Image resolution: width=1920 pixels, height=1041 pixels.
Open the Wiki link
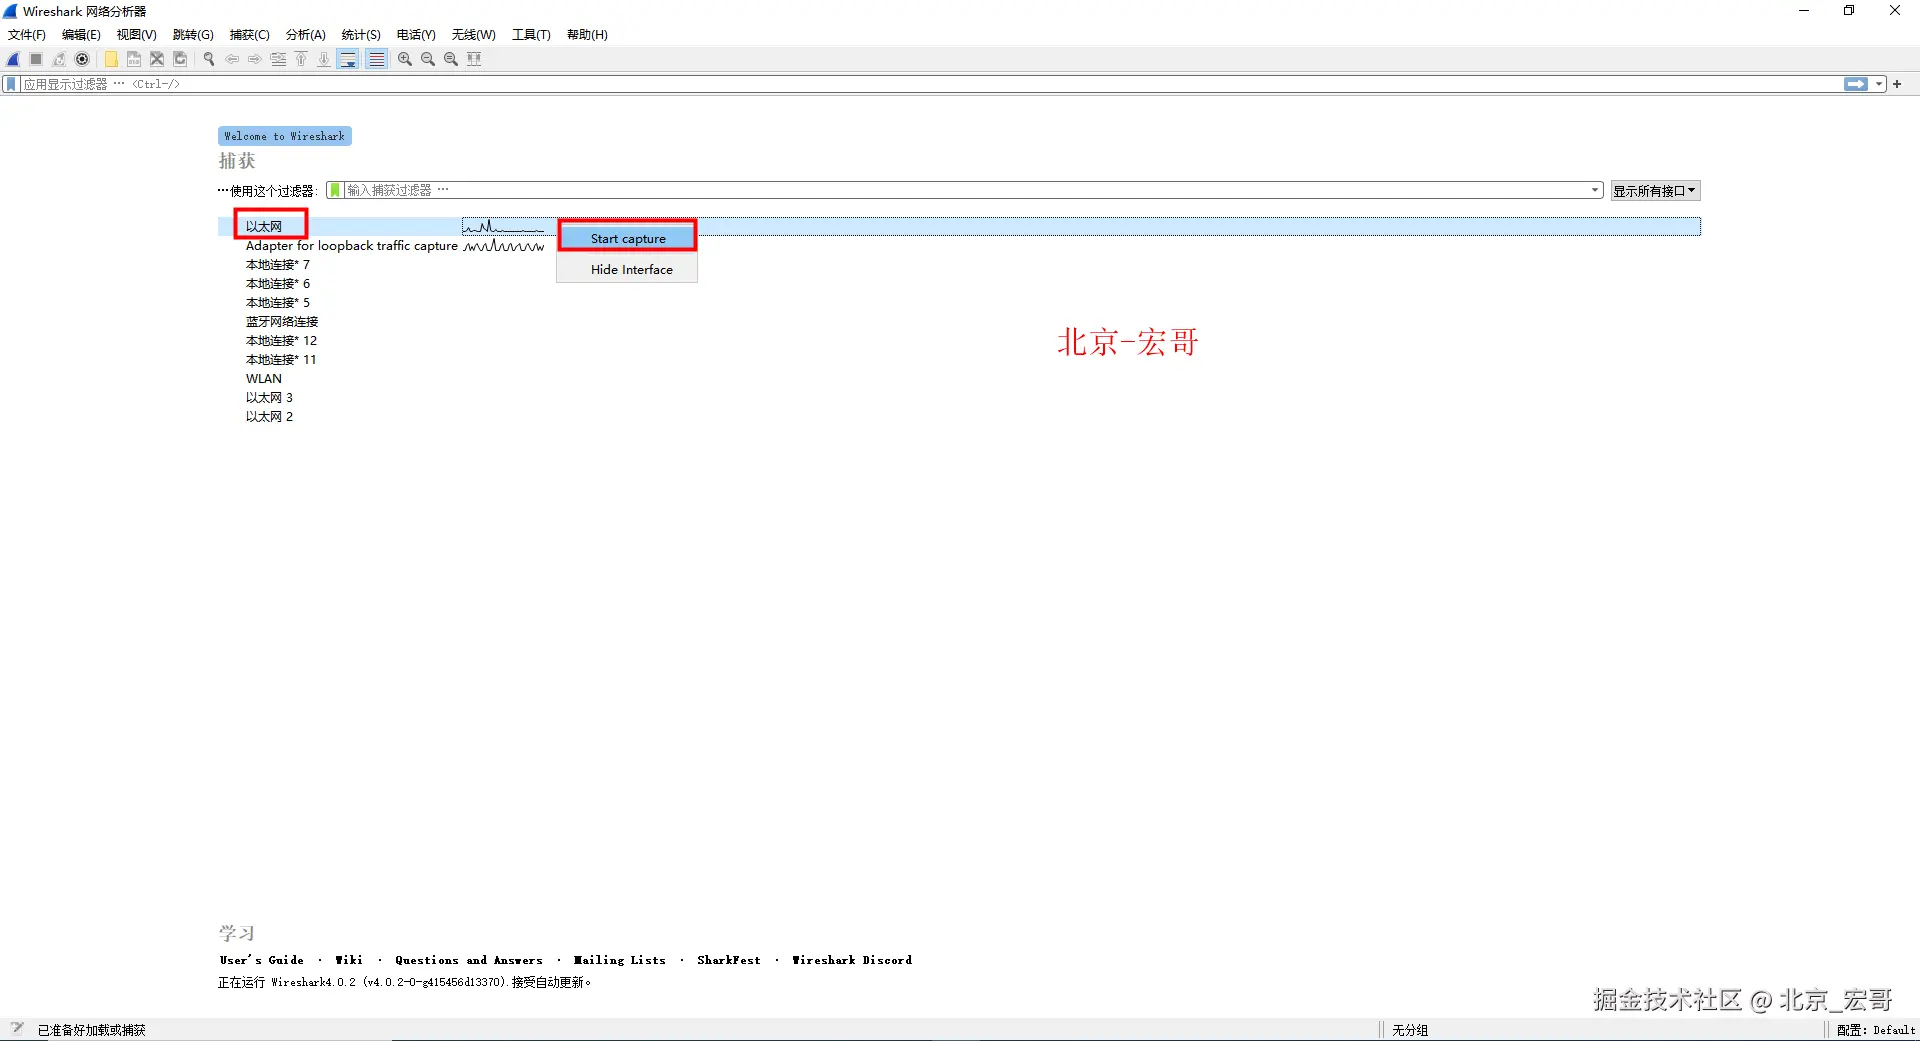(x=349, y=960)
